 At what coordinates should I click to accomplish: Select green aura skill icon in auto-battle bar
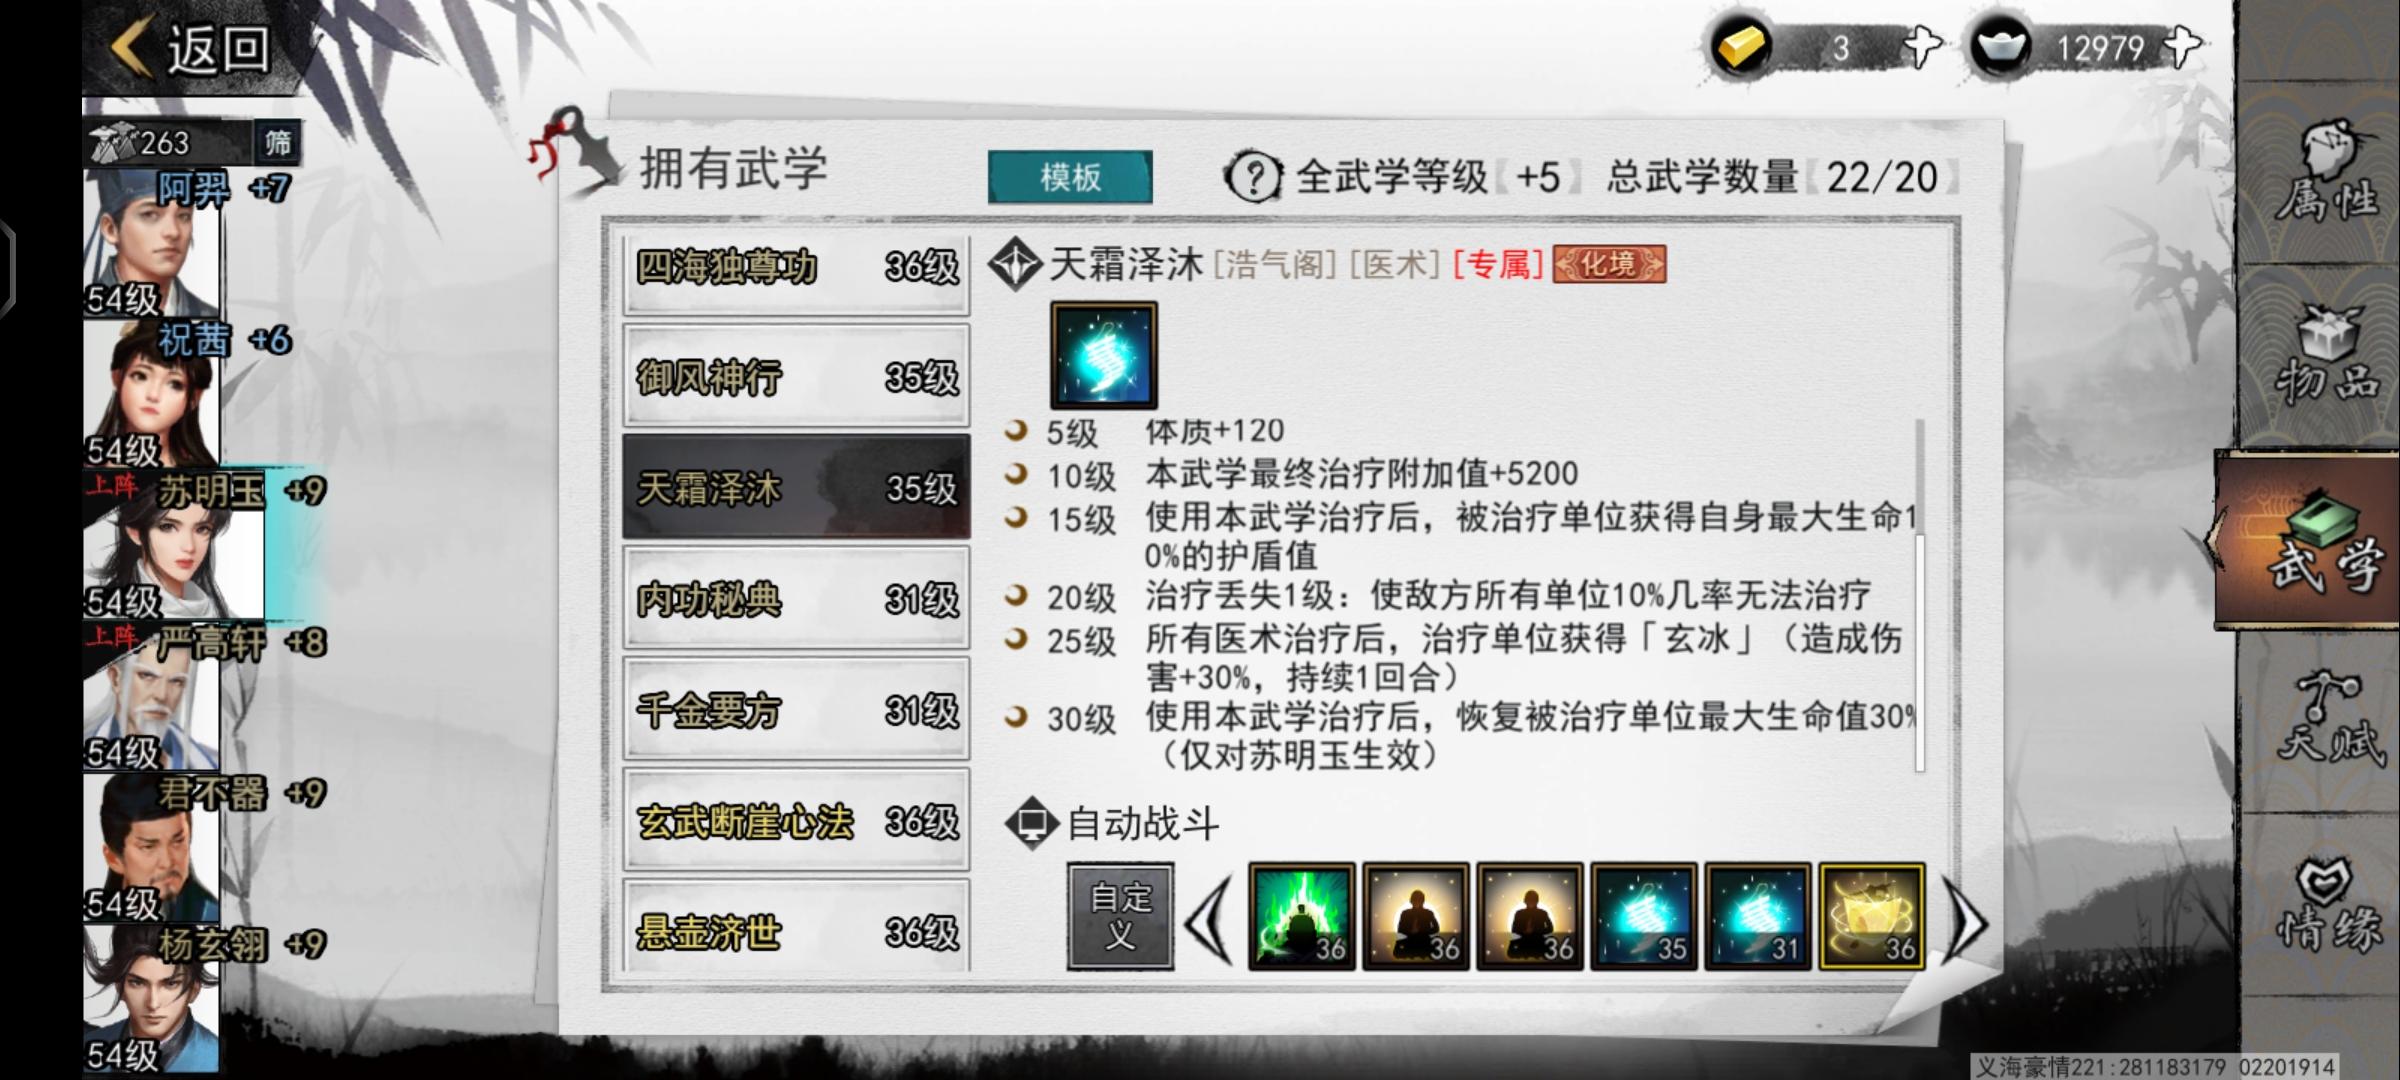1302,916
